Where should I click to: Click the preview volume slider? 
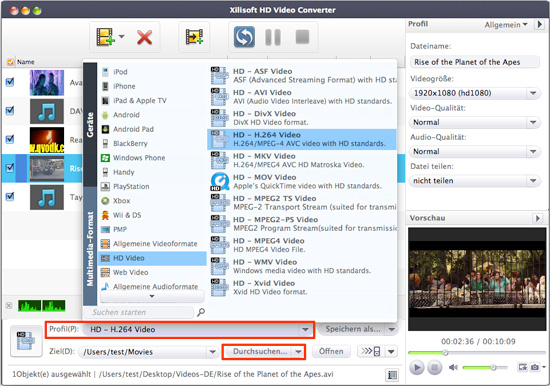click(x=484, y=367)
